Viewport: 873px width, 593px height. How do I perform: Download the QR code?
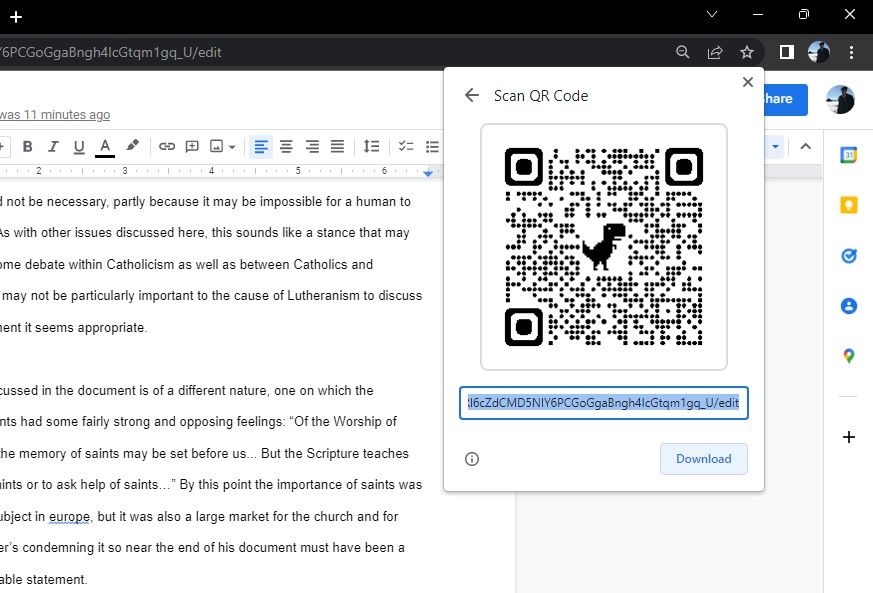tap(703, 458)
